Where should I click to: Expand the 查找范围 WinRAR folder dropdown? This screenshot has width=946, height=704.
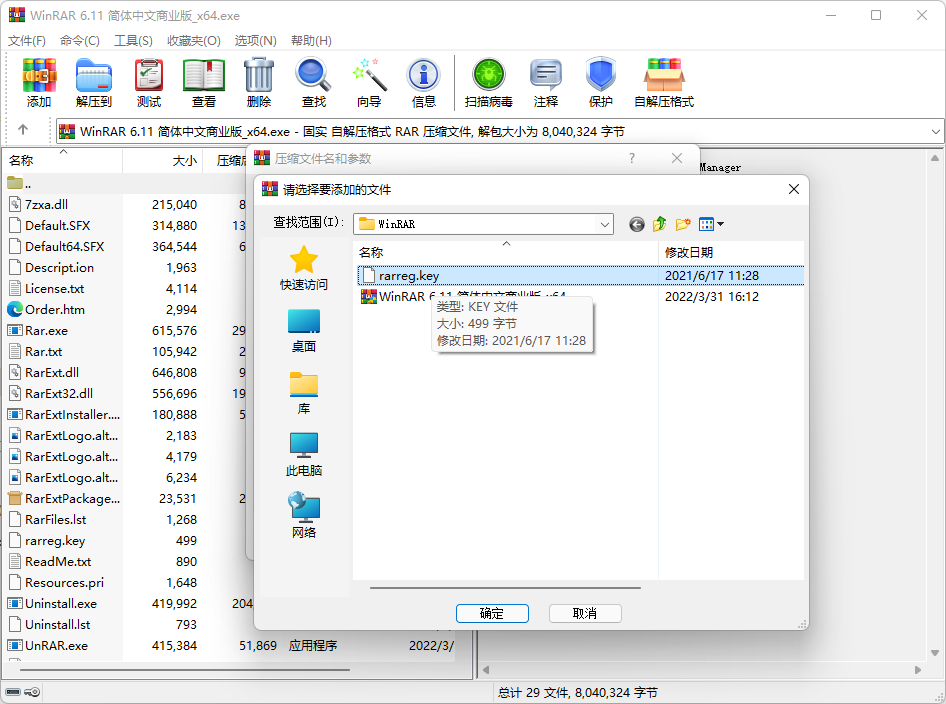pos(604,224)
